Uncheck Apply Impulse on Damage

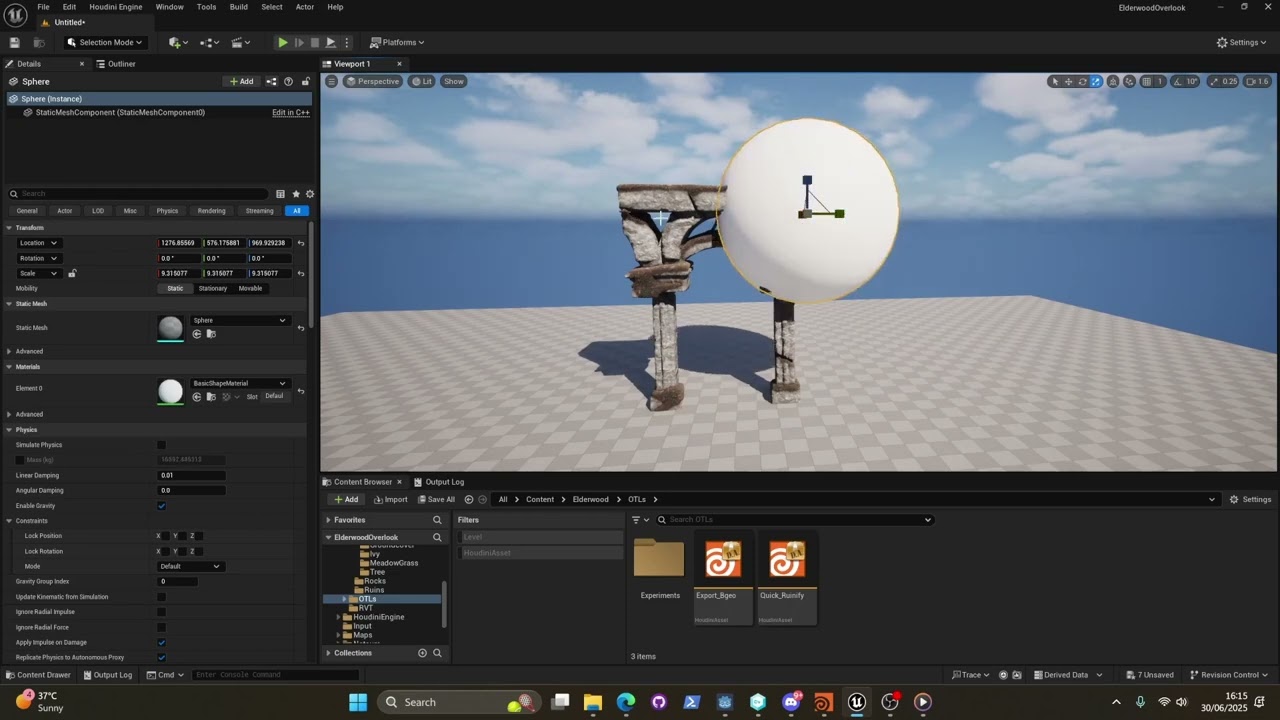pyautogui.click(x=162, y=642)
